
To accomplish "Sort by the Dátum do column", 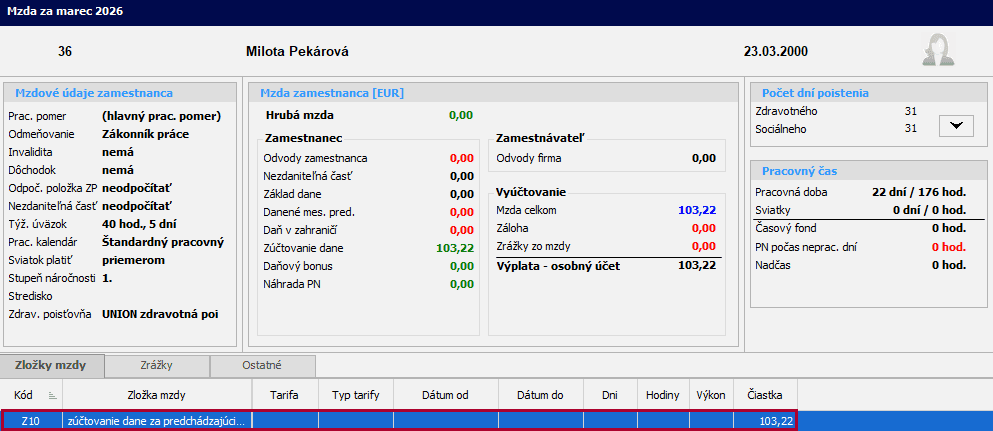I will [540, 395].
